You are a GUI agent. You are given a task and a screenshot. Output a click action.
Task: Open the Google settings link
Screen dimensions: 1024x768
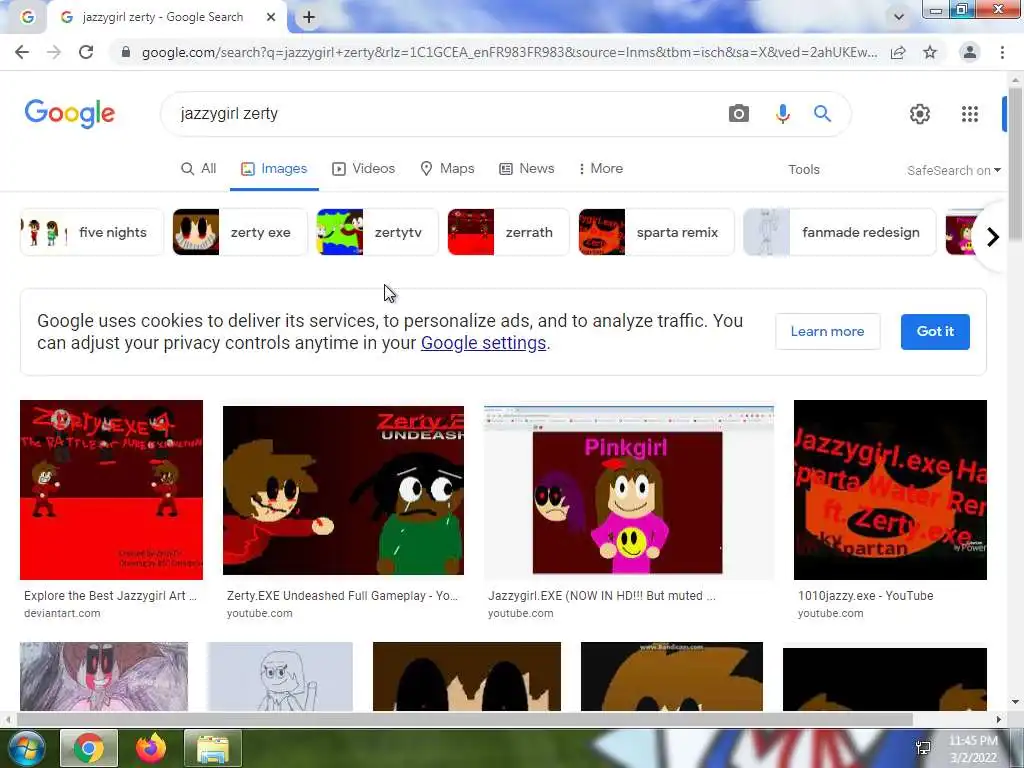point(483,343)
